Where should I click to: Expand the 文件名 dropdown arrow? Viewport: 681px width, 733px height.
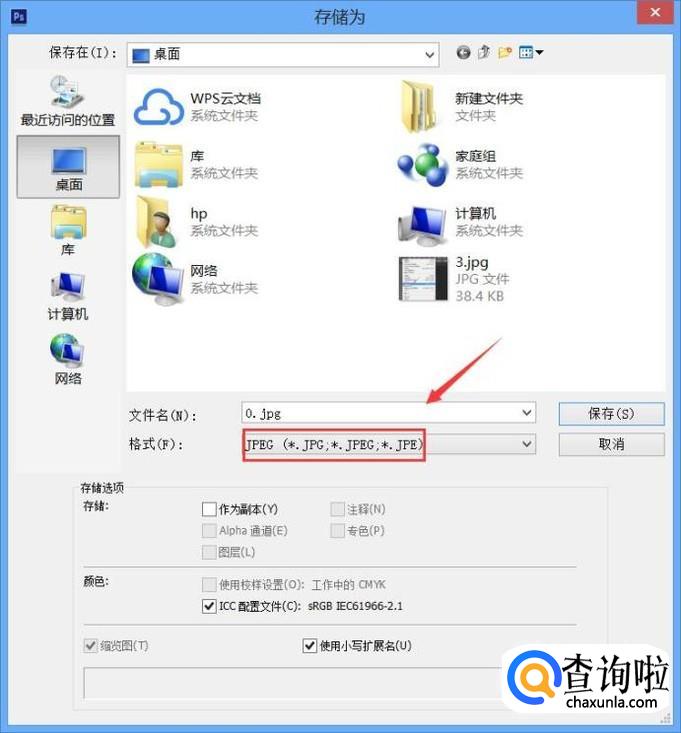pos(526,413)
